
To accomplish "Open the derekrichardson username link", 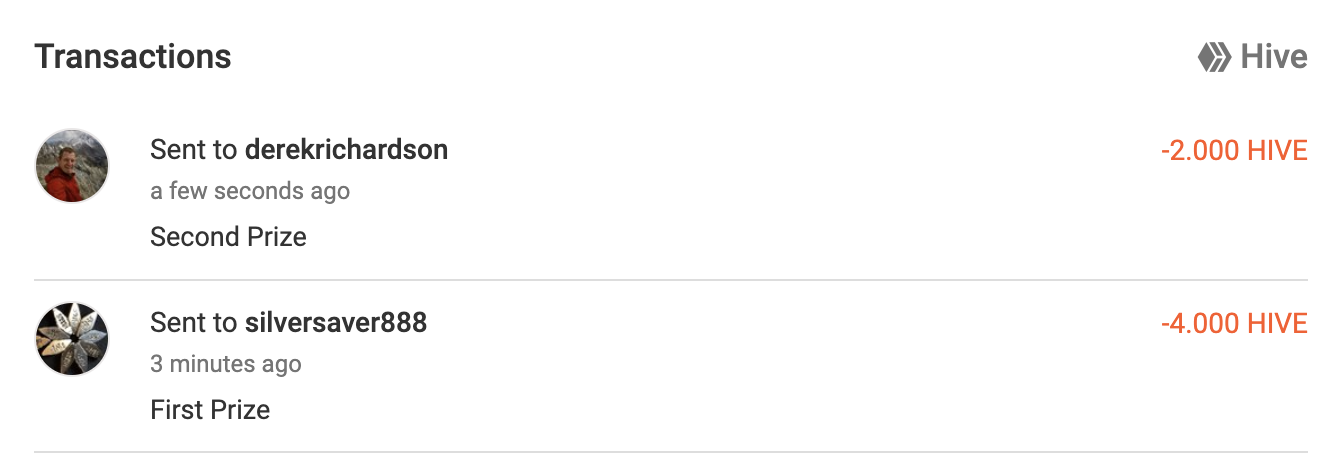I will pos(346,150).
